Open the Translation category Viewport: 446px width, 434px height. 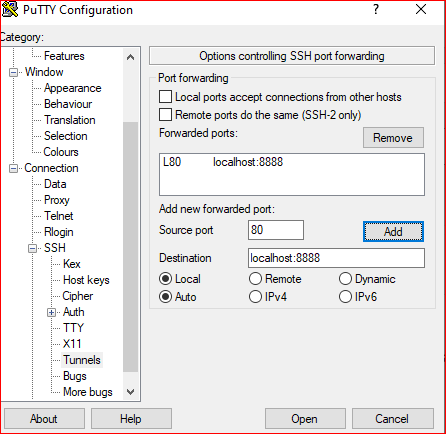point(70,120)
